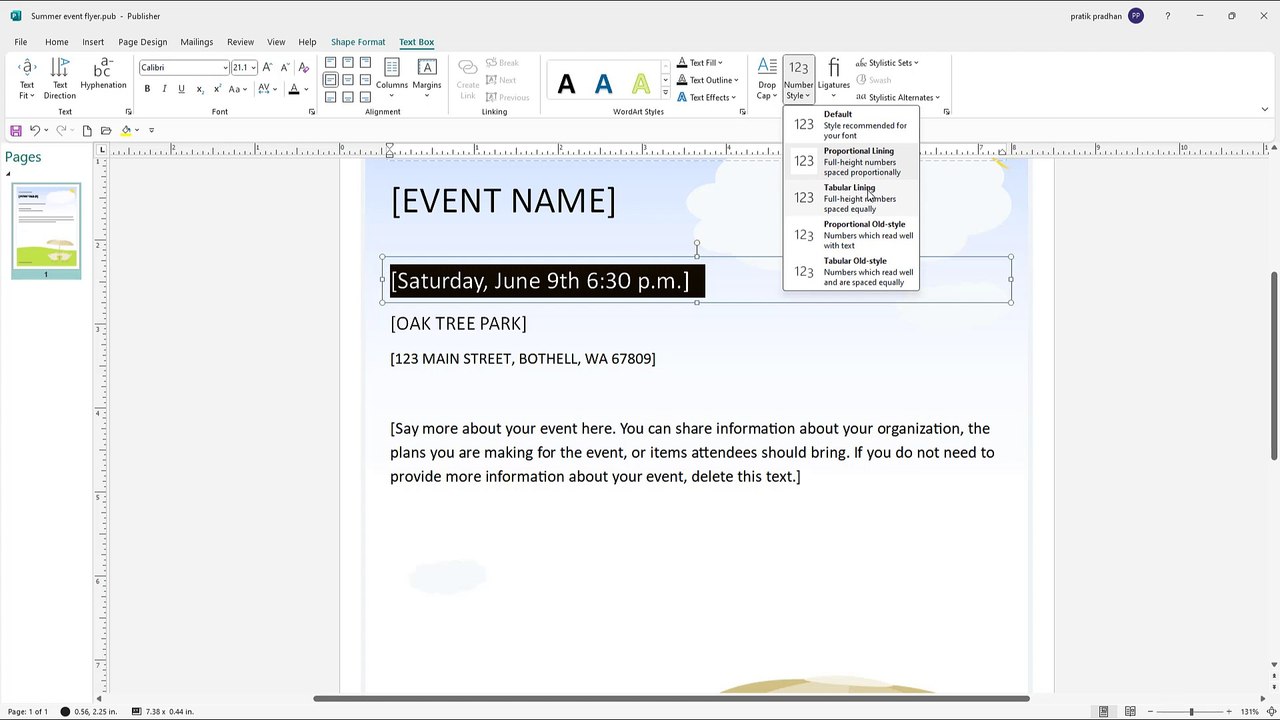Apply superscript formatting
Image resolution: width=1280 pixels, height=720 pixels.
point(217,89)
